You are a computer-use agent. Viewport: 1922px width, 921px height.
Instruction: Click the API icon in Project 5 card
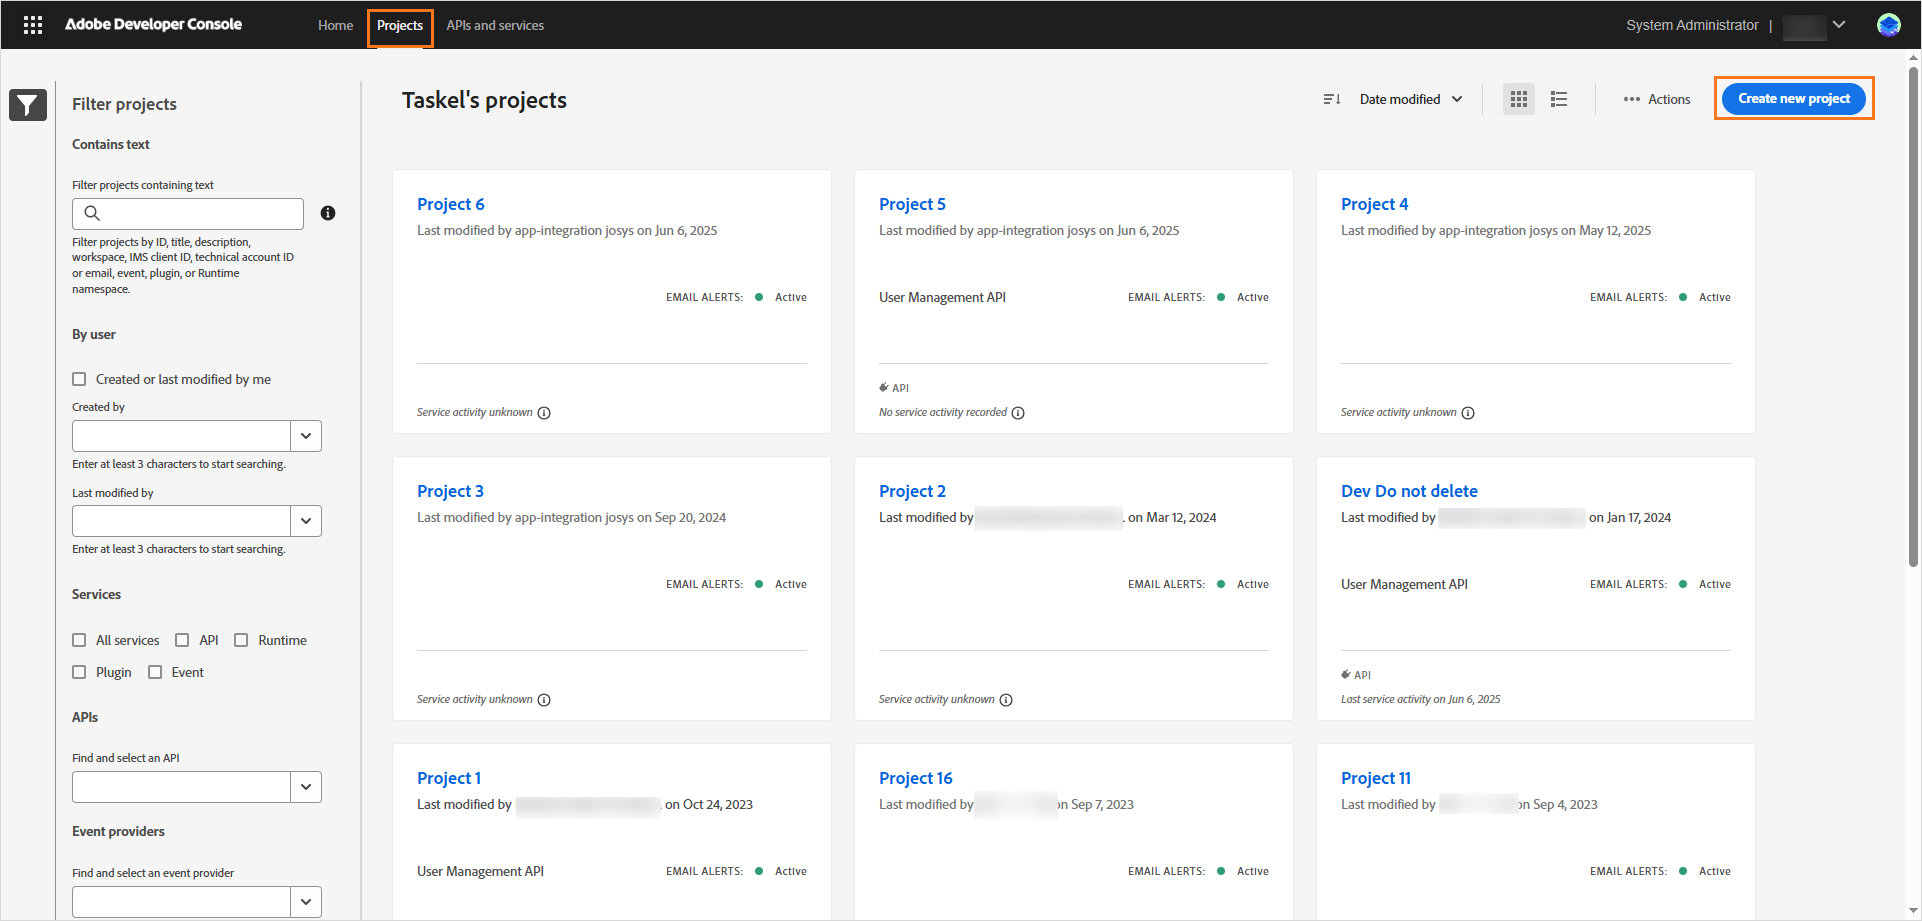point(884,387)
